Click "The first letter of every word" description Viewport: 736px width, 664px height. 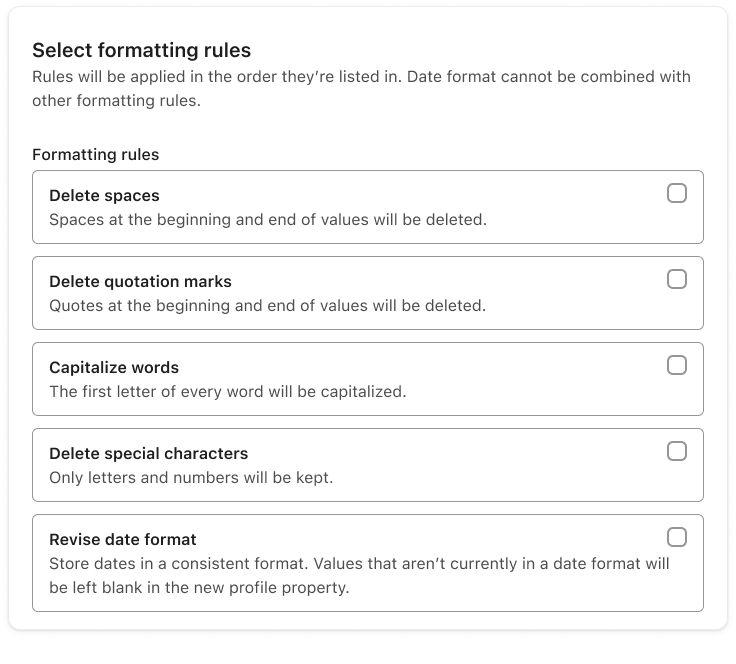(227, 391)
